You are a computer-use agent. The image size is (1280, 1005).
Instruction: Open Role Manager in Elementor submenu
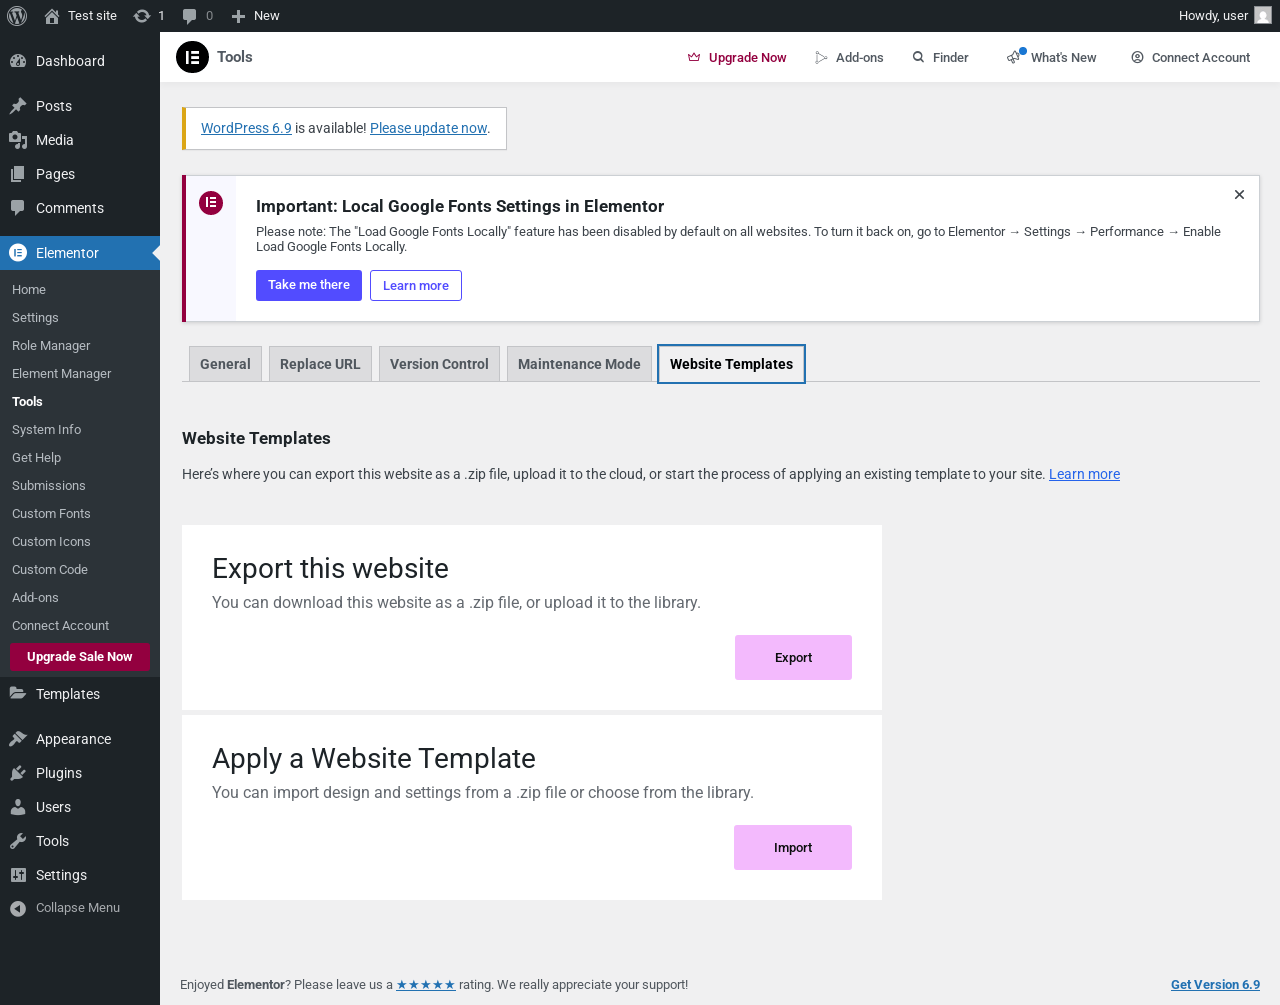click(x=51, y=346)
